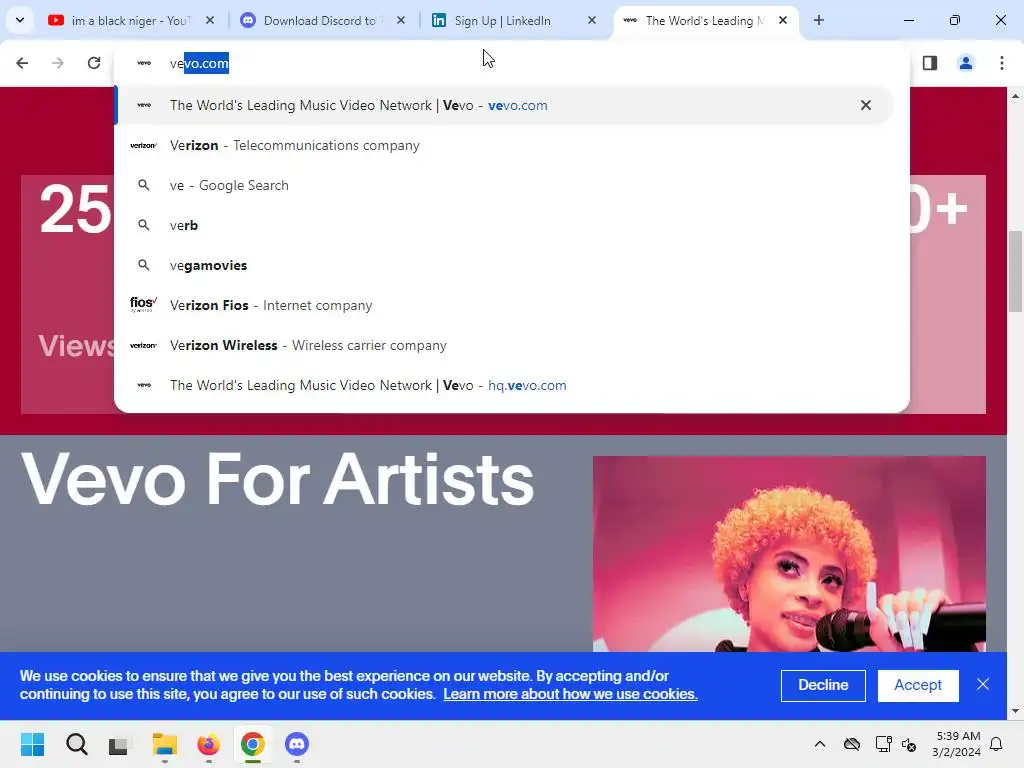Open Task View on the taskbar
1024x768 pixels.
118,744
